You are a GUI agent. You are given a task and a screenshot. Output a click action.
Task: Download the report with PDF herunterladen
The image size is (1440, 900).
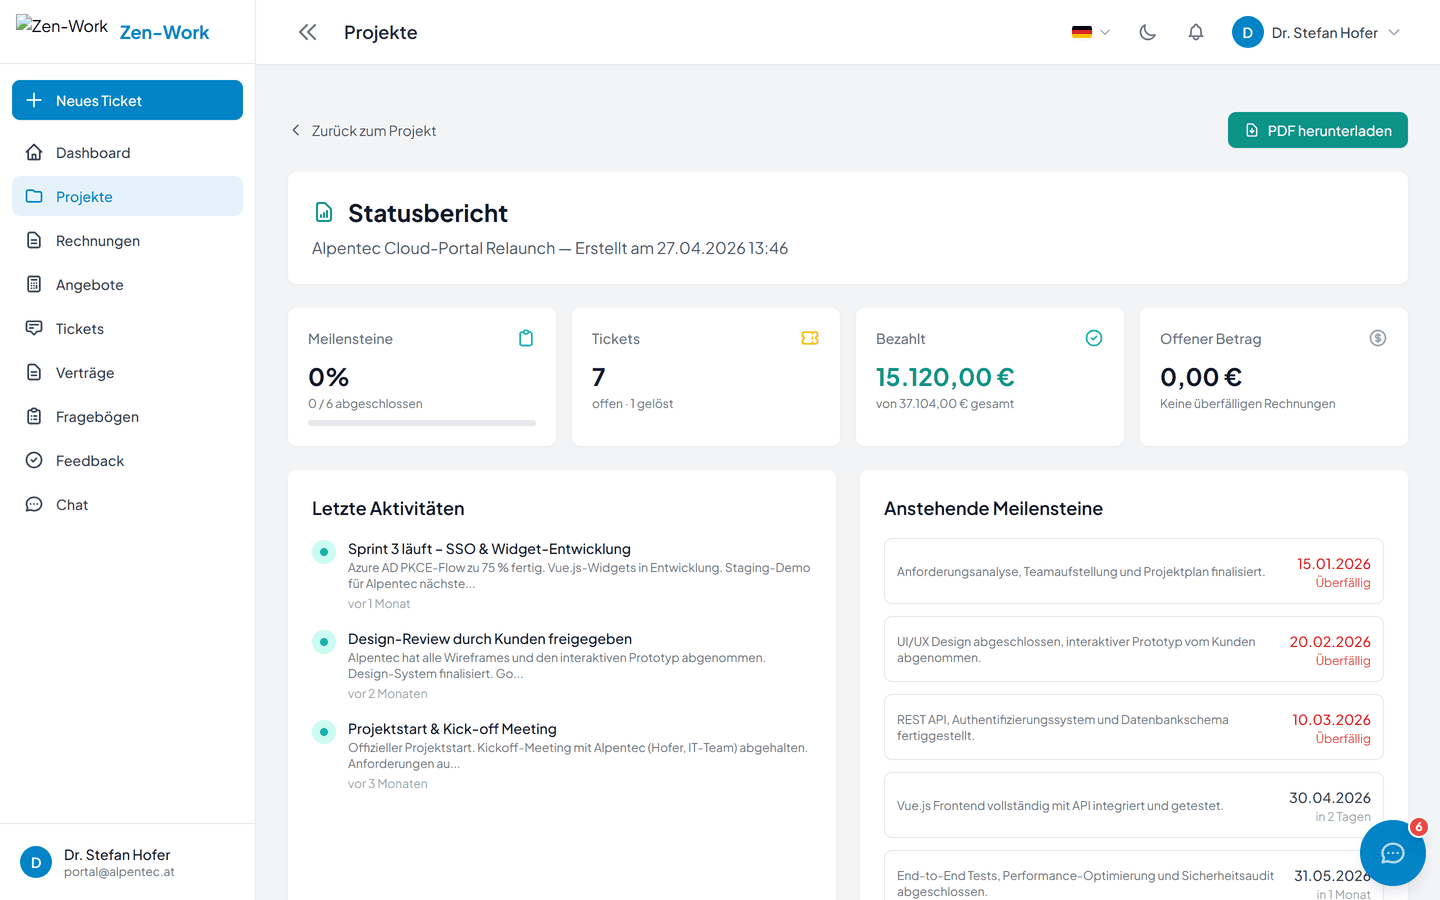[1317, 130]
